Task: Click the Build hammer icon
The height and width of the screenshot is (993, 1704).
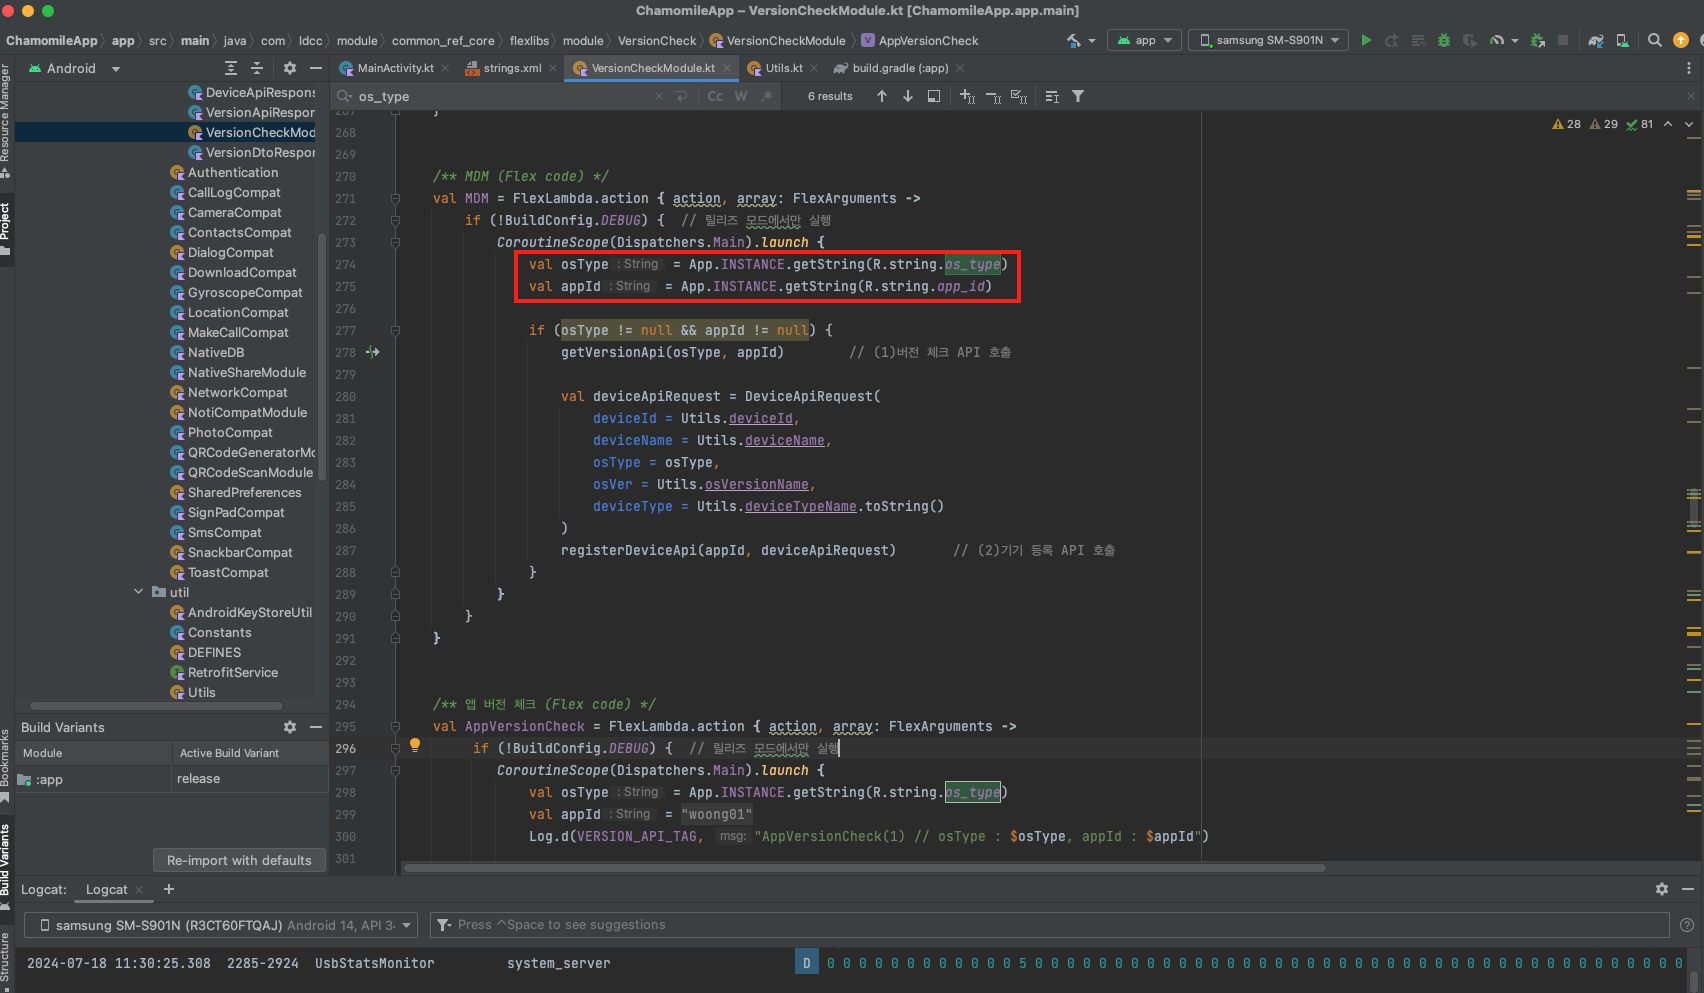Action: [1074, 40]
